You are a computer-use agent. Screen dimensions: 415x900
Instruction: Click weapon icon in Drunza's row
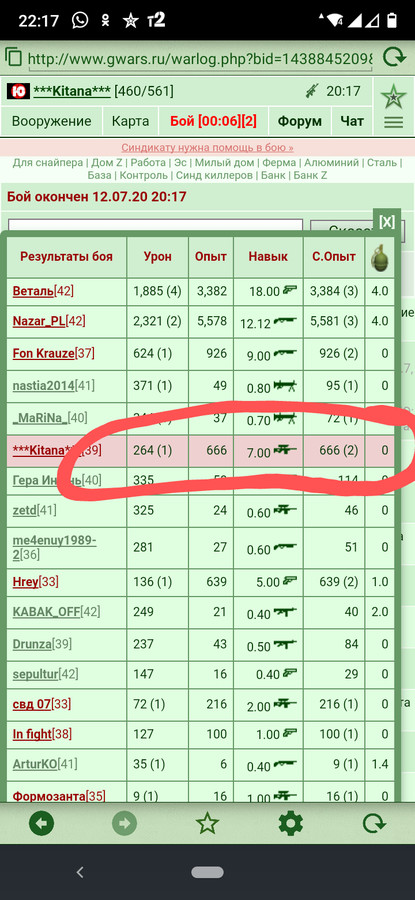click(285, 645)
